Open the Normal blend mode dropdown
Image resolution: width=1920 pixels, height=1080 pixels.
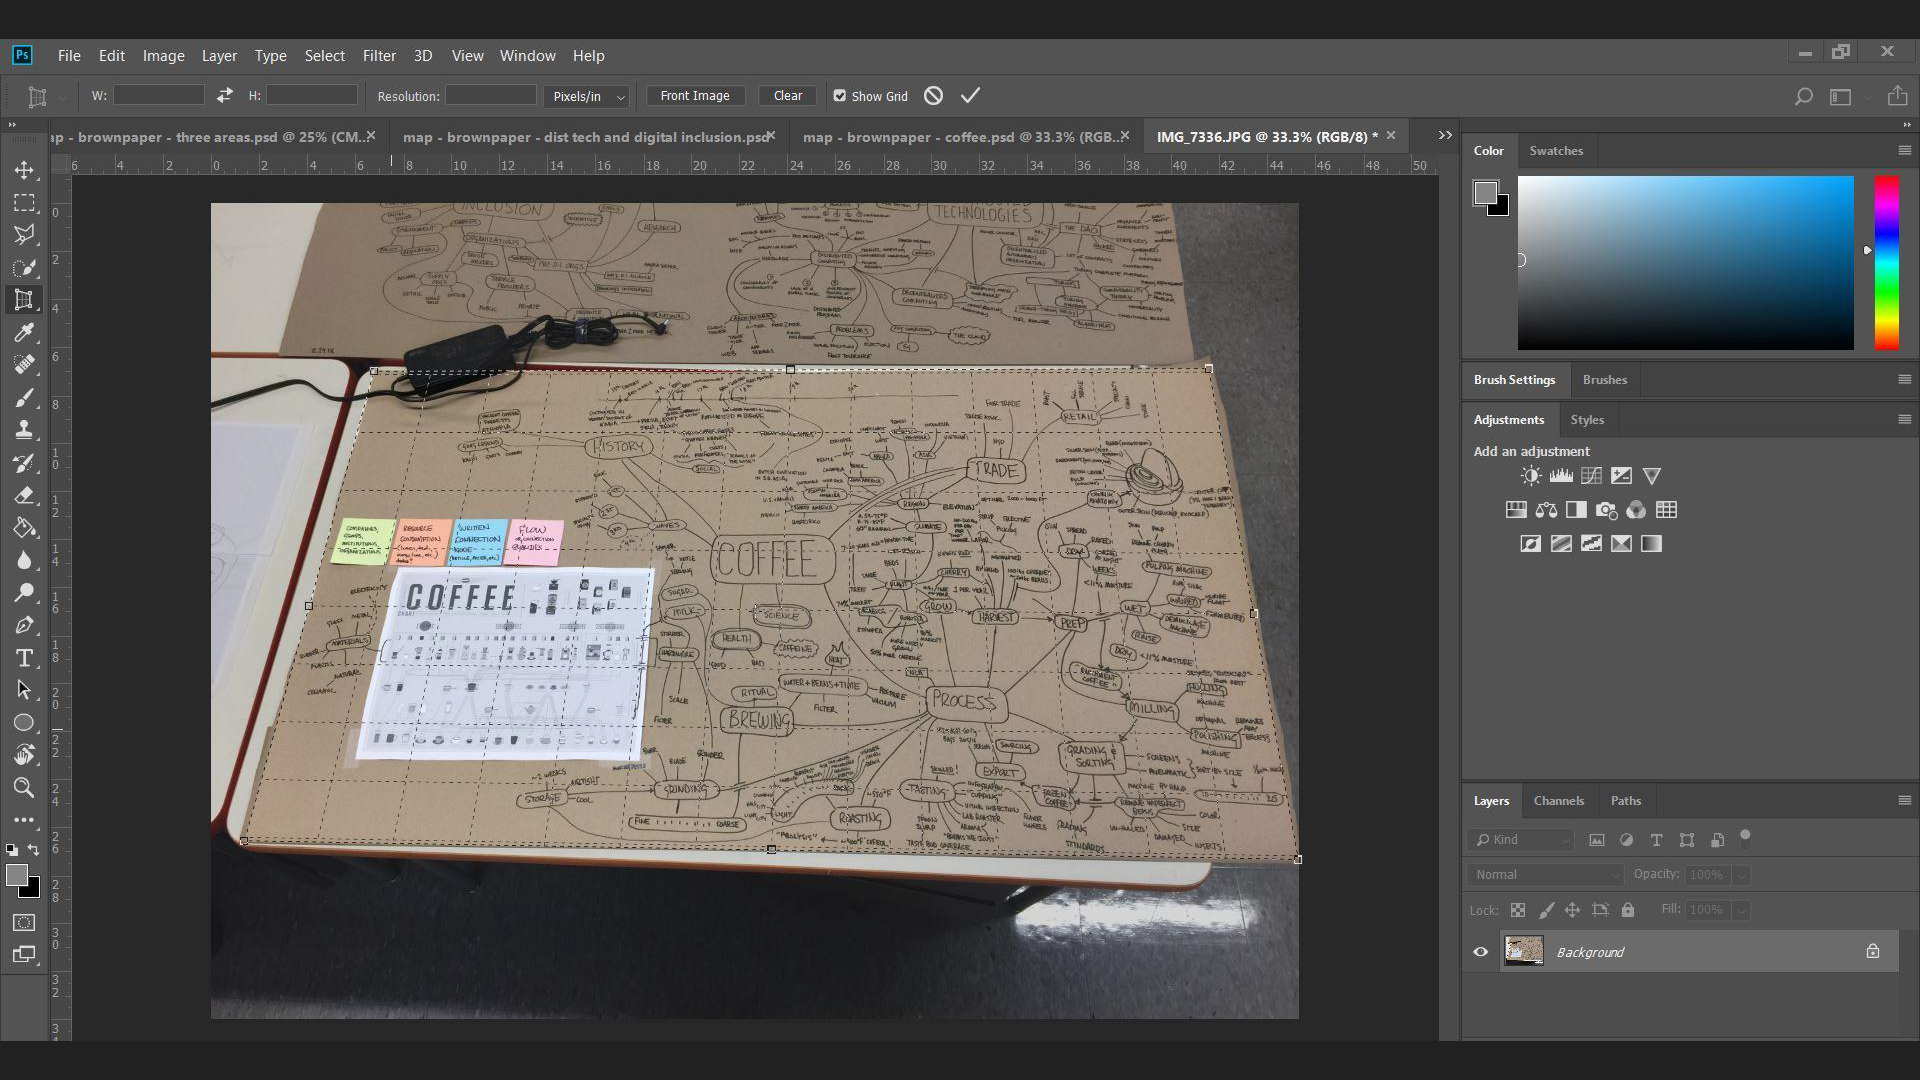(1545, 875)
